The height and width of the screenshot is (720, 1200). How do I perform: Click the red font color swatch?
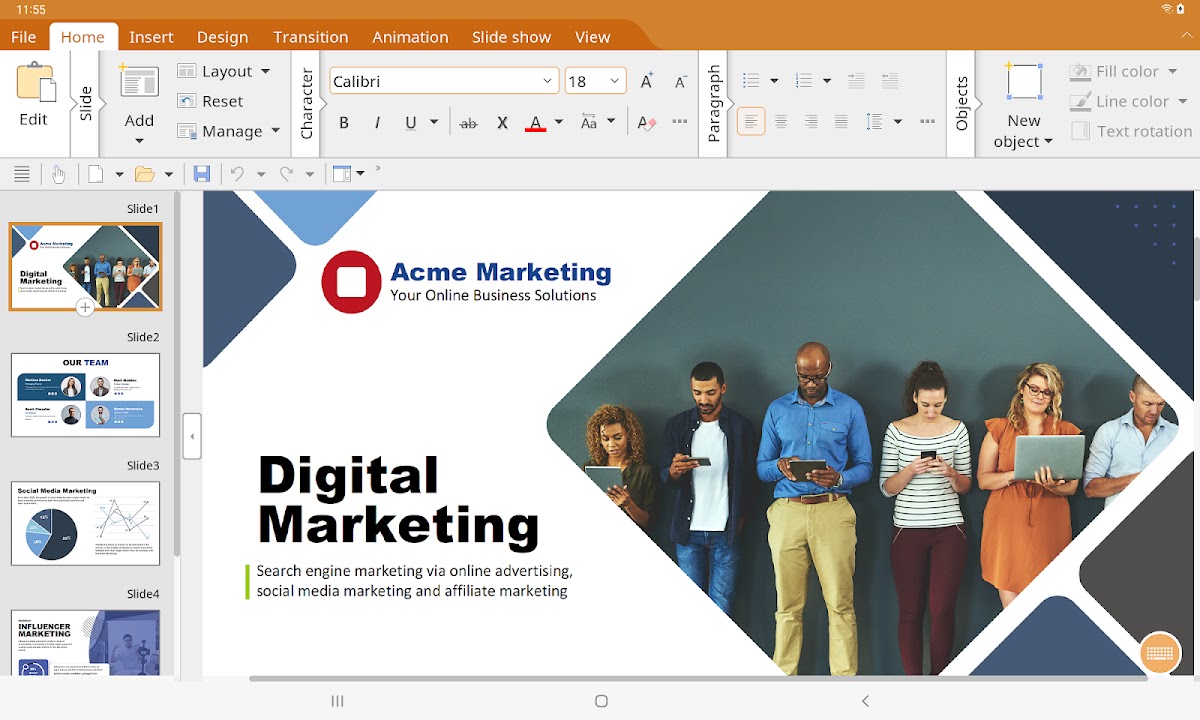[535, 123]
